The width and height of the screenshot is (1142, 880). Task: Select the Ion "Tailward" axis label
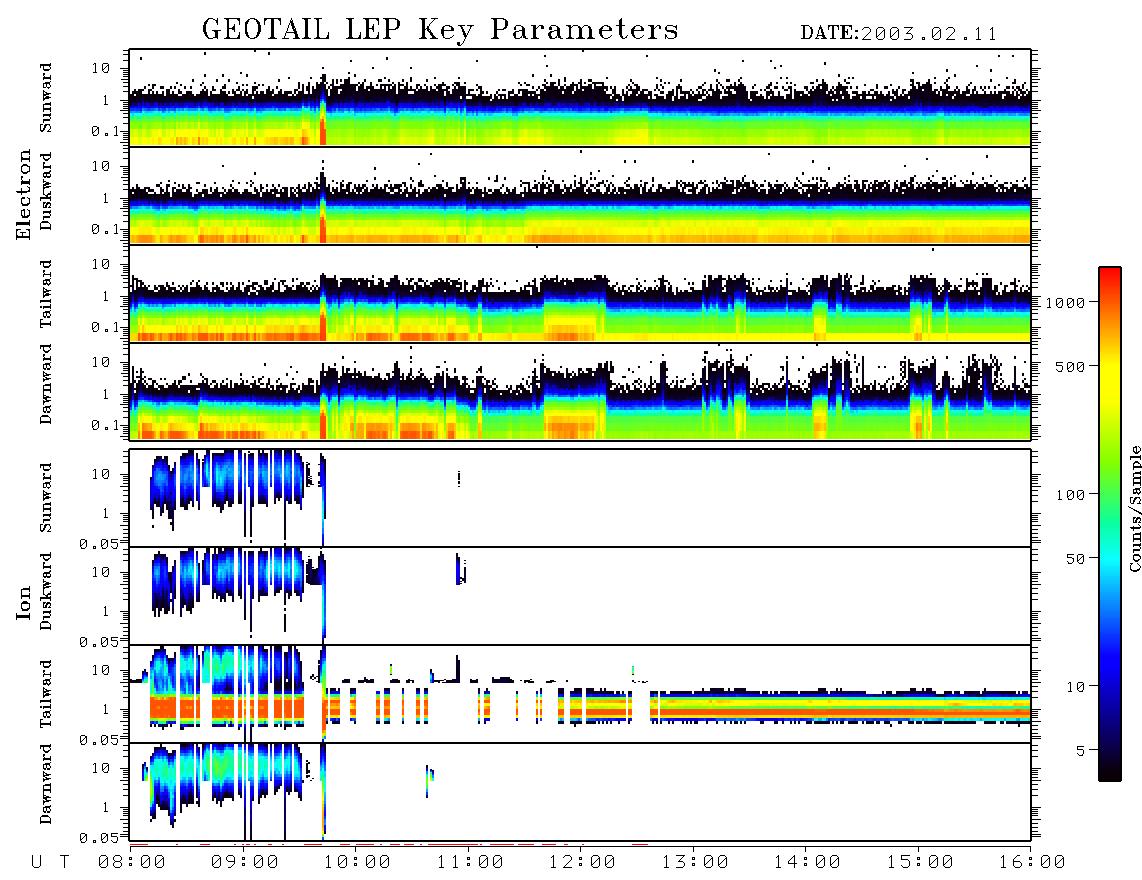click(46, 694)
